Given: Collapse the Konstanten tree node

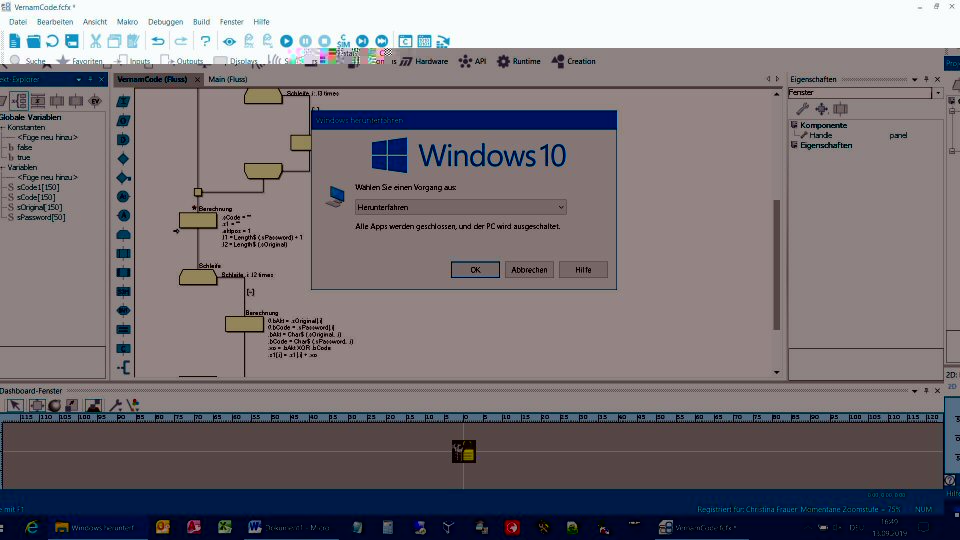Looking at the screenshot, I should pos(3,127).
